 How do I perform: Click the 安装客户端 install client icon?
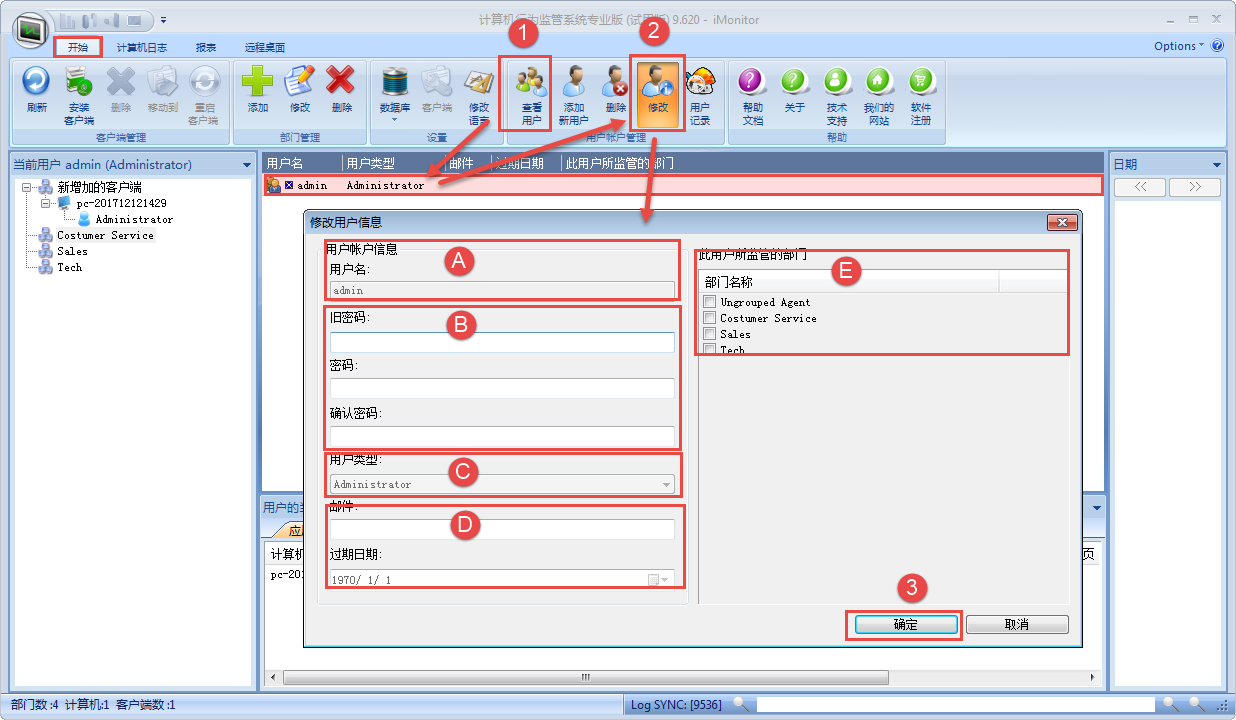tap(78, 81)
